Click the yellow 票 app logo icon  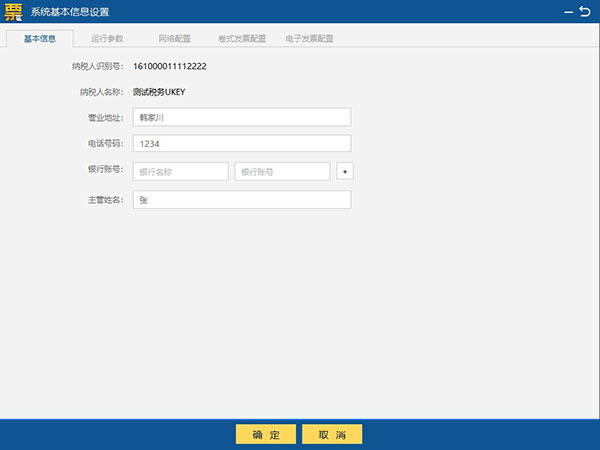tap(13, 12)
